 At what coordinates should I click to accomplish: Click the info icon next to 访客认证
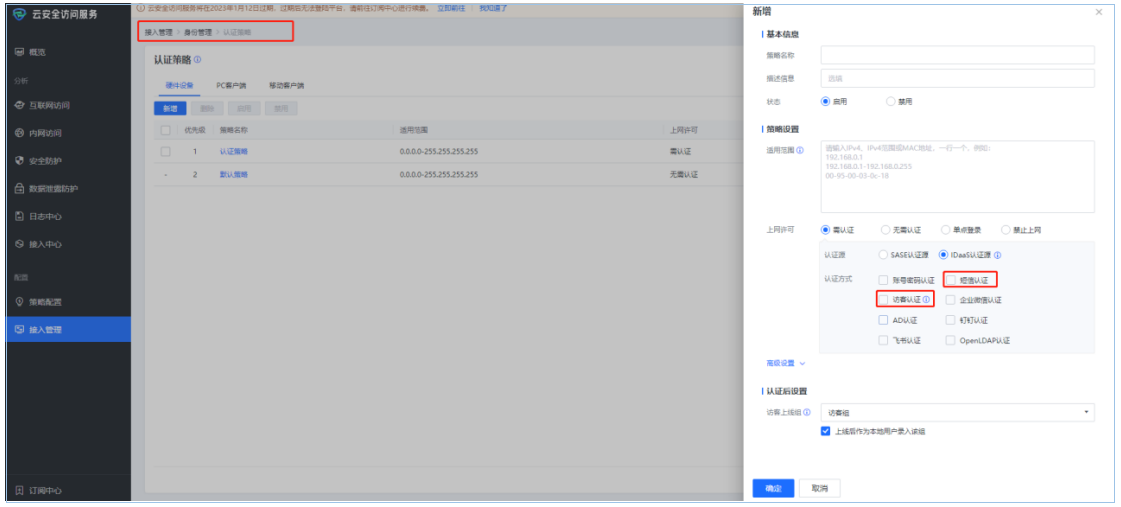click(926, 300)
